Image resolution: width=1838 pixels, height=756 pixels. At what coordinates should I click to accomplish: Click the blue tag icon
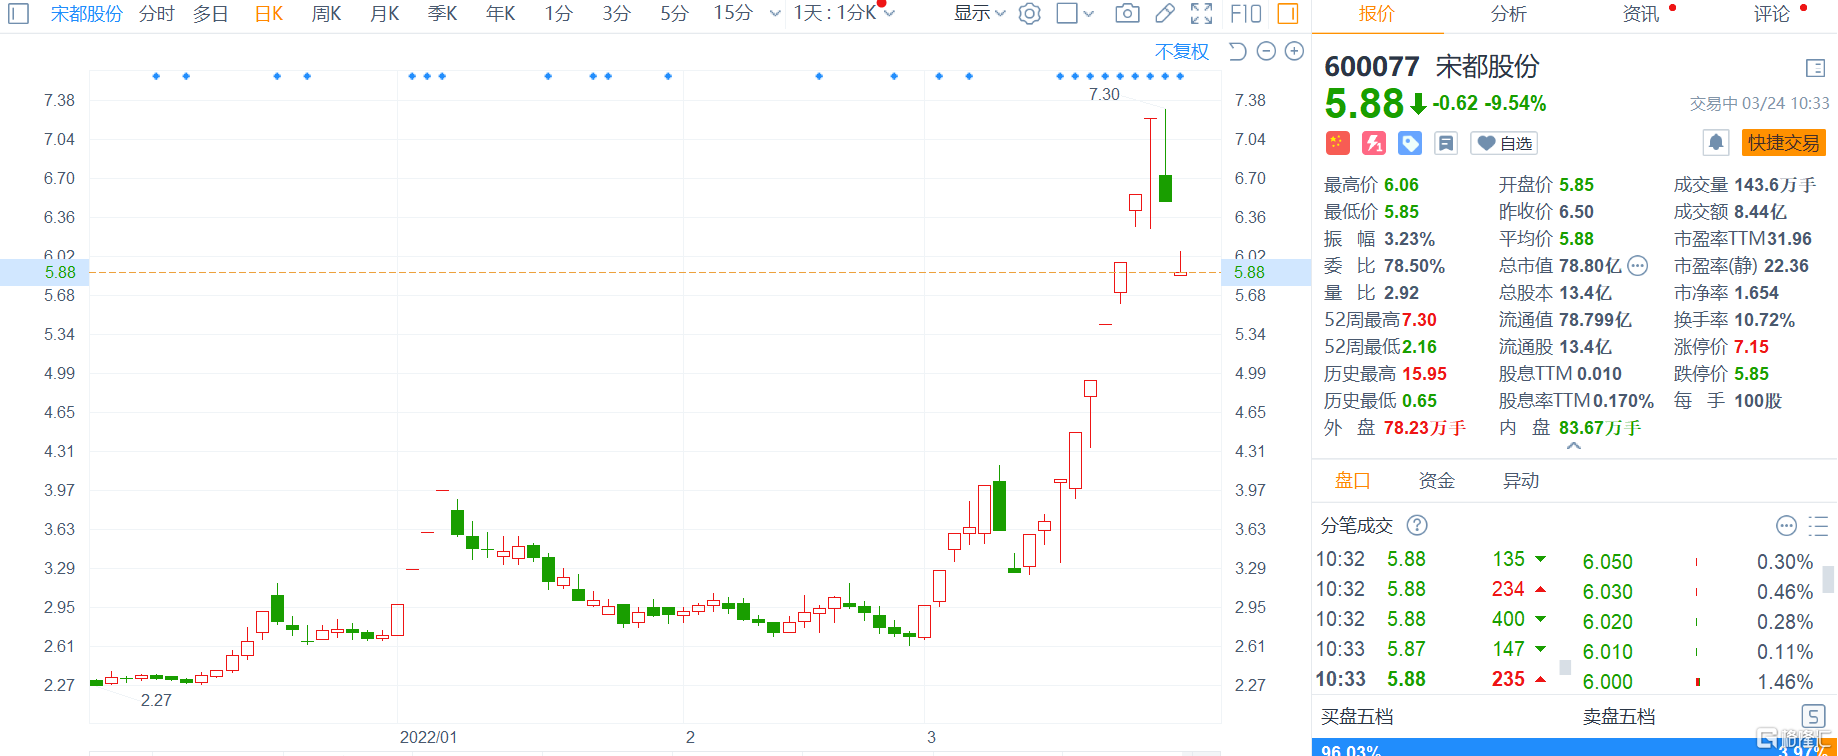pyautogui.click(x=1410, y=143)
